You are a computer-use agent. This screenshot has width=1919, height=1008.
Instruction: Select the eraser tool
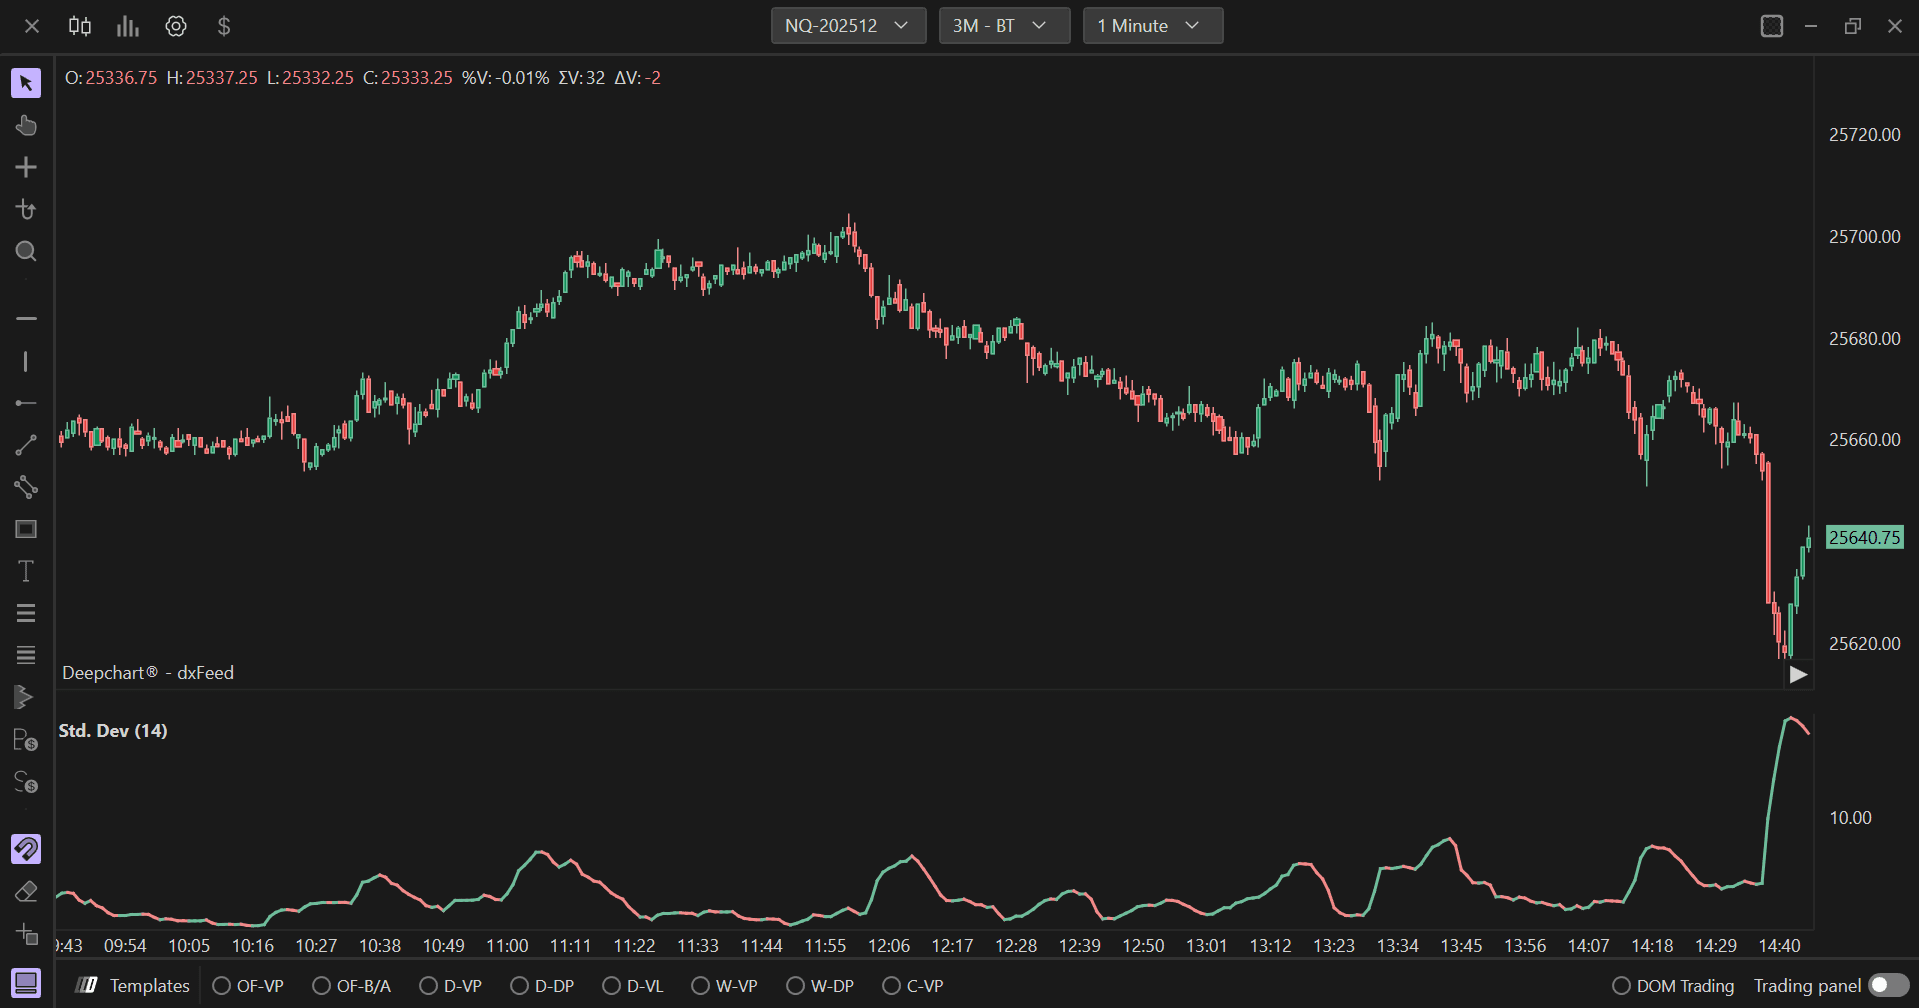pos(26,891)
